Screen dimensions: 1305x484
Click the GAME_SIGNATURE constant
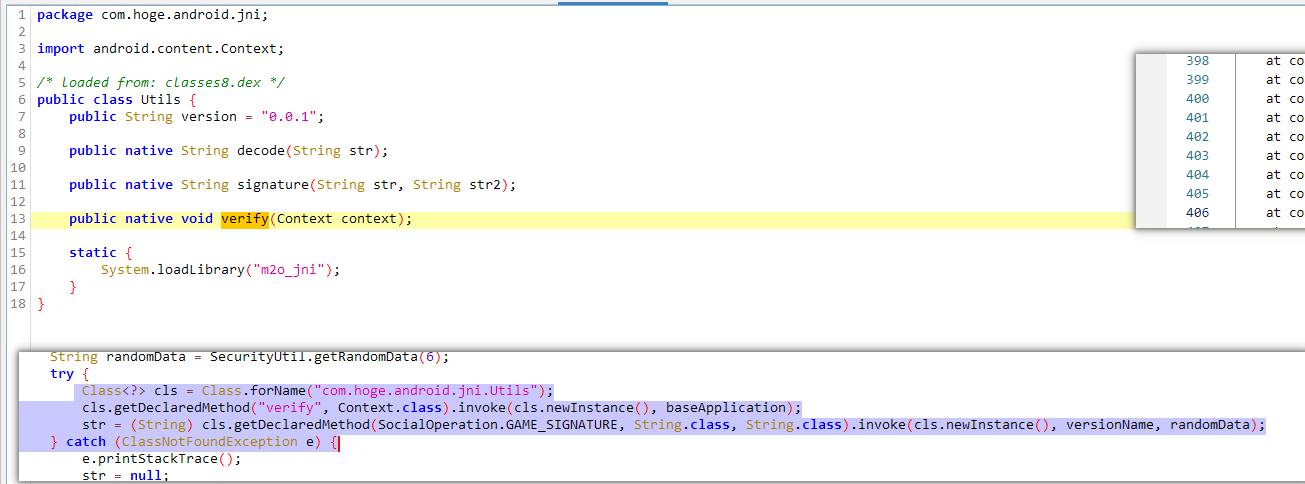[548, 425]
